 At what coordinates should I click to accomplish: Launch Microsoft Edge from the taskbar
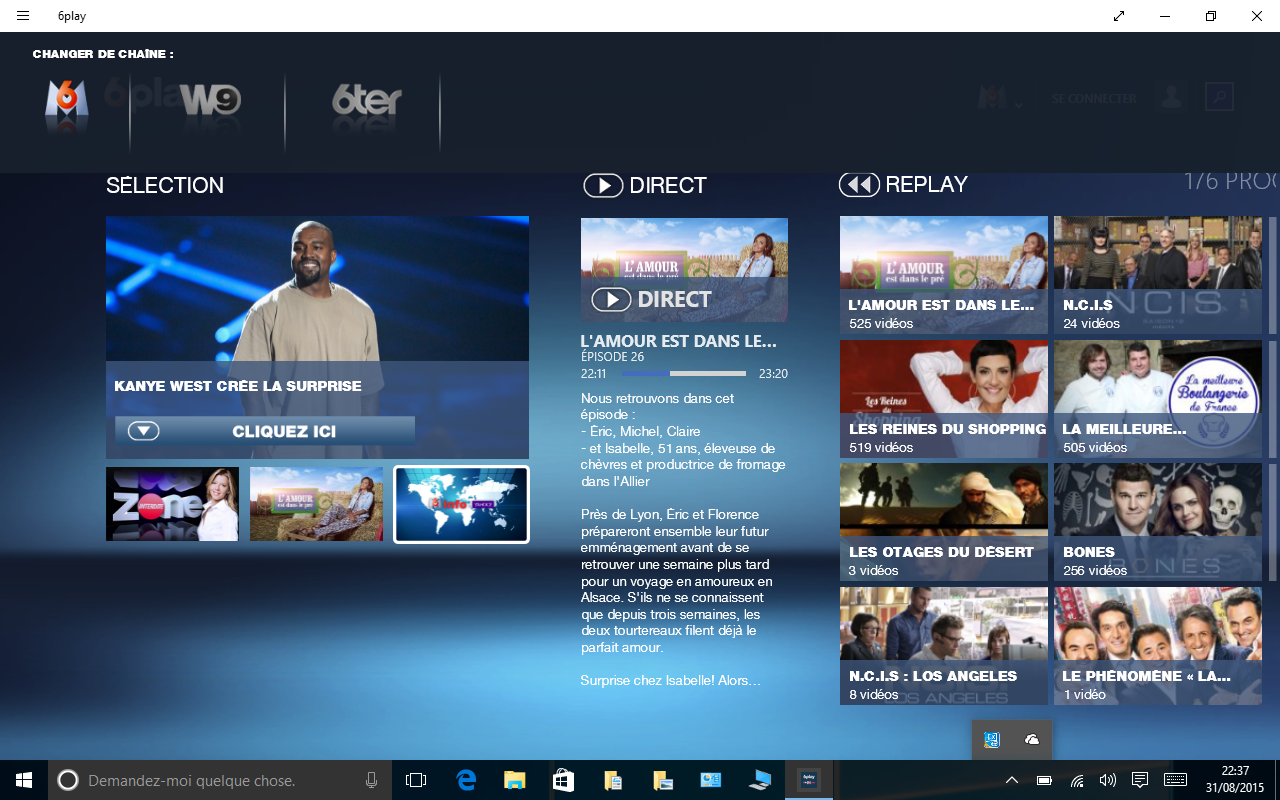pos(465,780)
